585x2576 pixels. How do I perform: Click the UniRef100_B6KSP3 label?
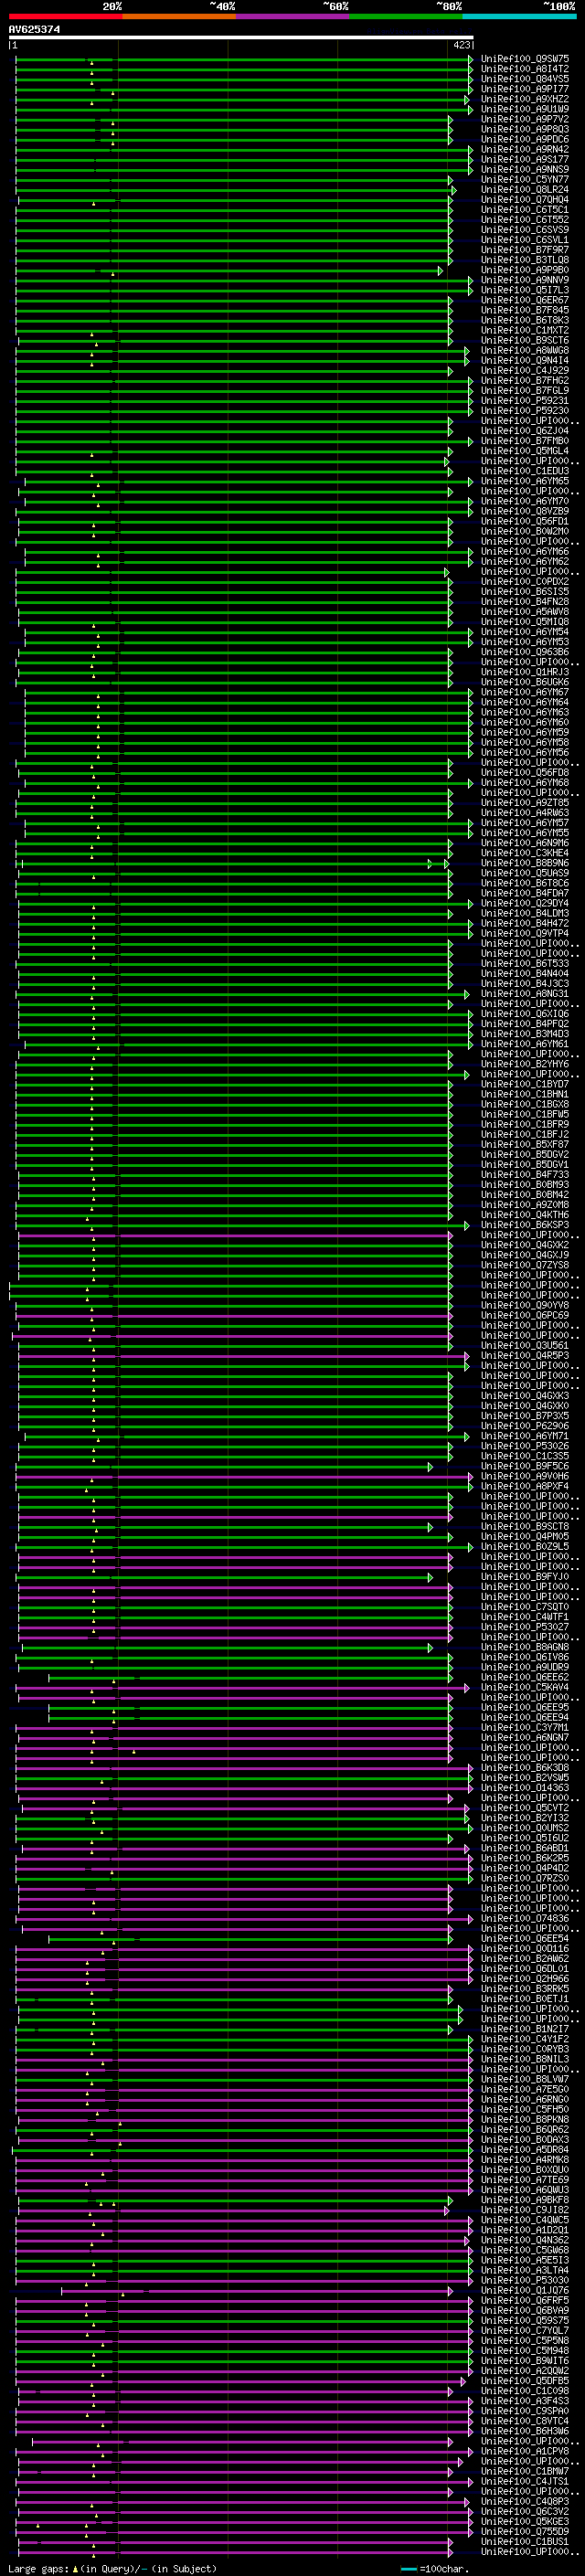point(525,1224)
